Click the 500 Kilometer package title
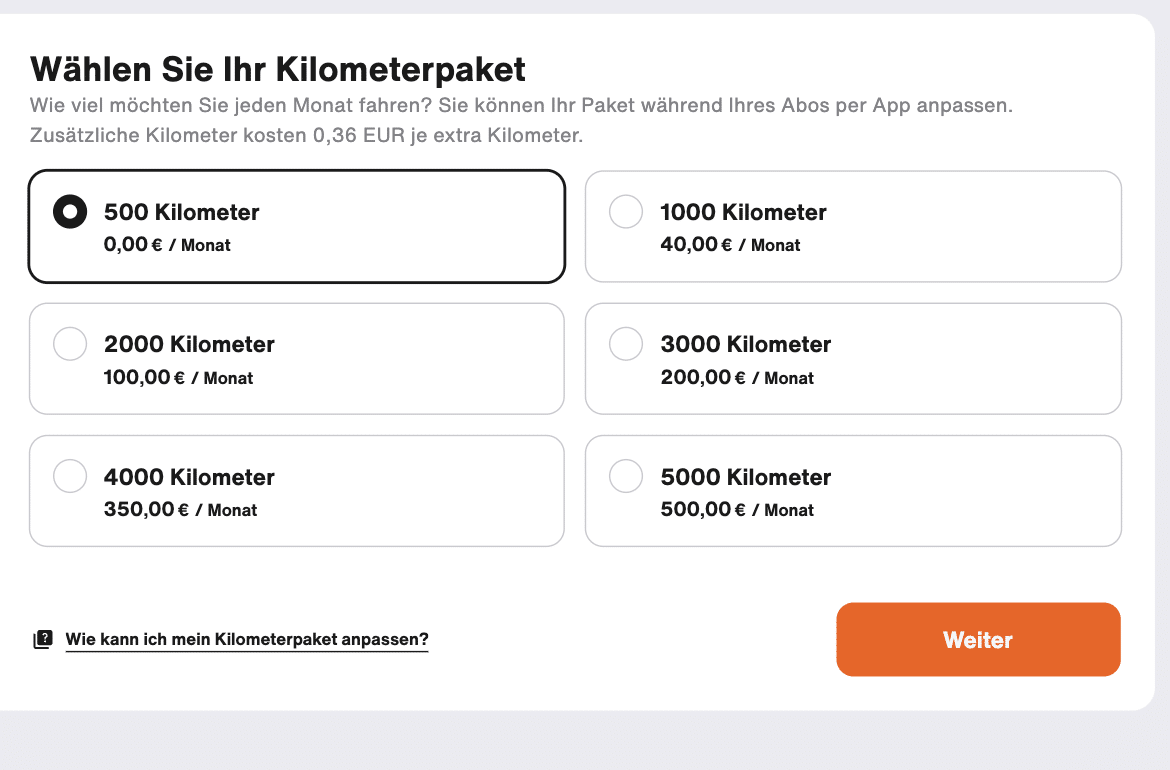Viewport: 1170px width, 770px height. [x=181, y=212]
